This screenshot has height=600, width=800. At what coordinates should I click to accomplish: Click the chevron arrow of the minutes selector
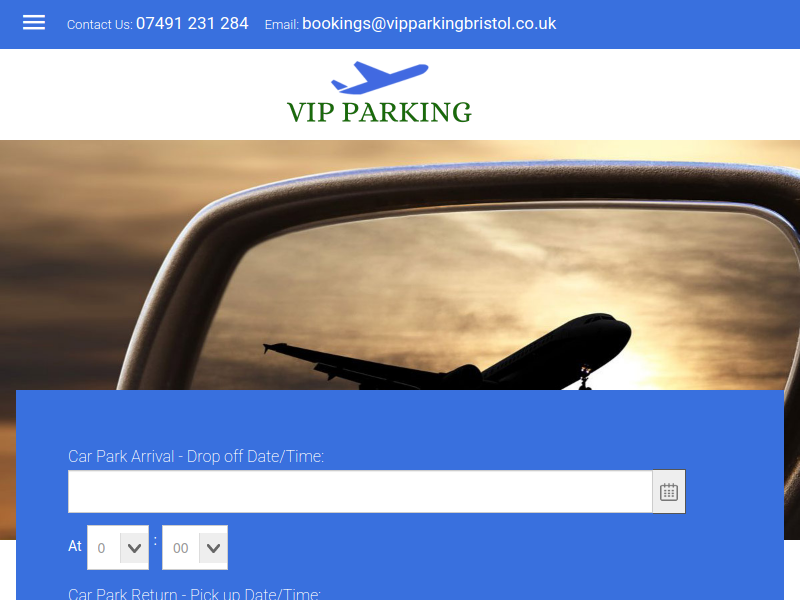tap(213, 548)
